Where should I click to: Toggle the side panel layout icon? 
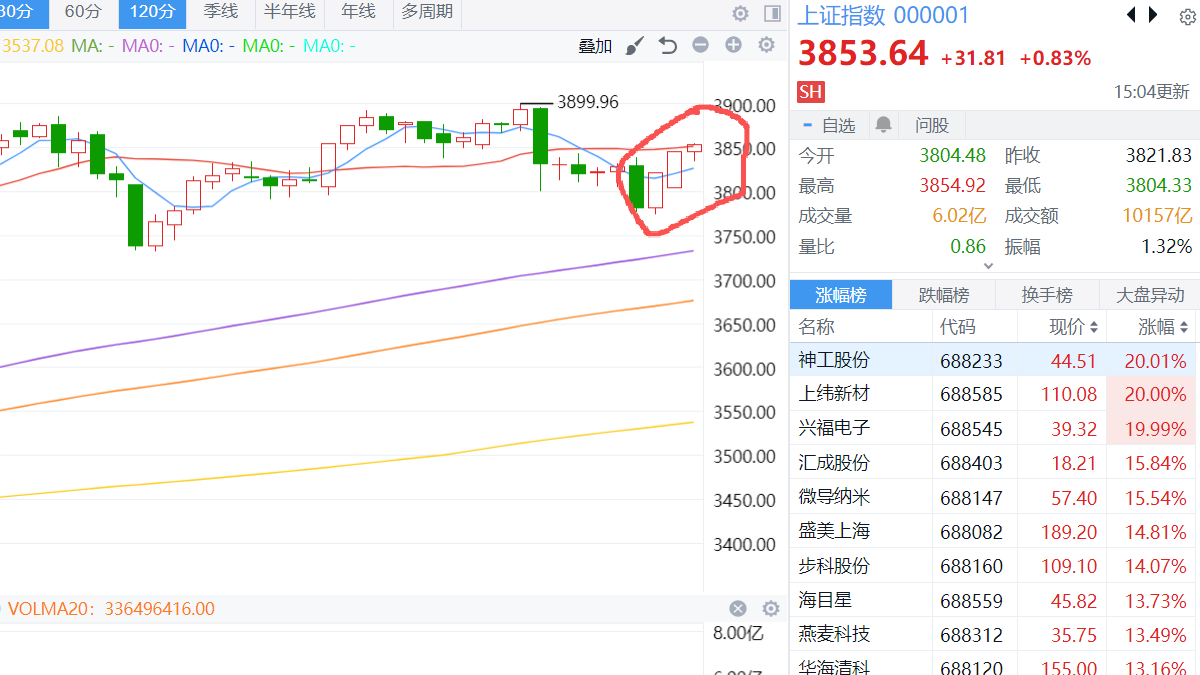(771, 13)
